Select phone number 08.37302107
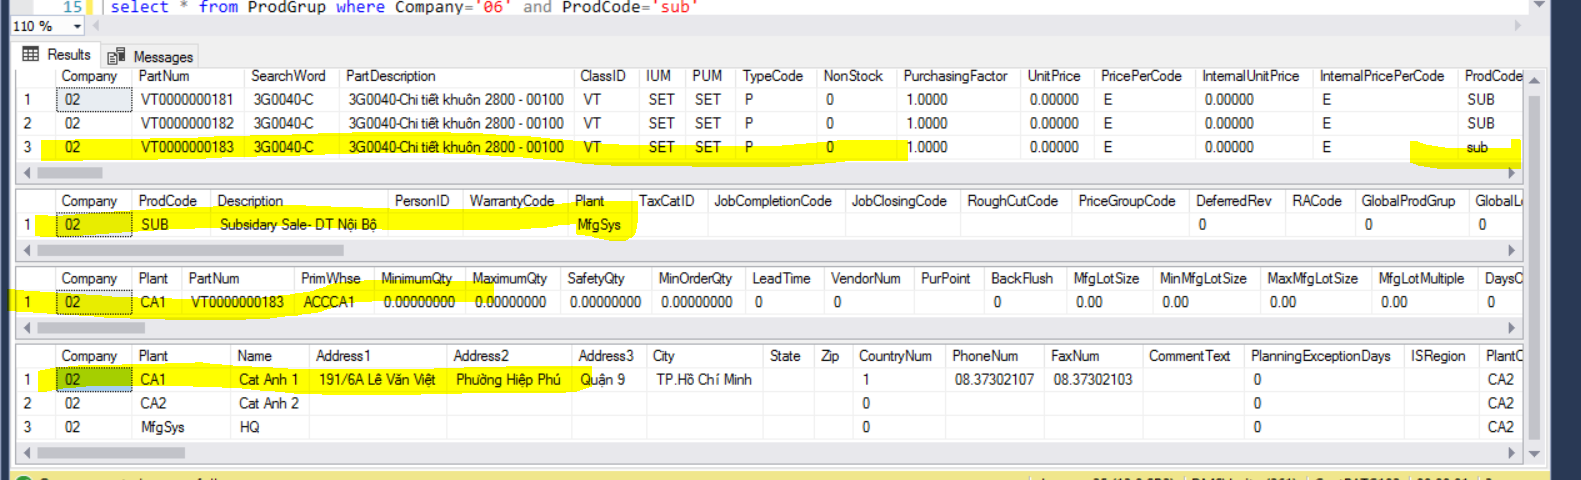1581x480 pixels. tap(996, 380)
